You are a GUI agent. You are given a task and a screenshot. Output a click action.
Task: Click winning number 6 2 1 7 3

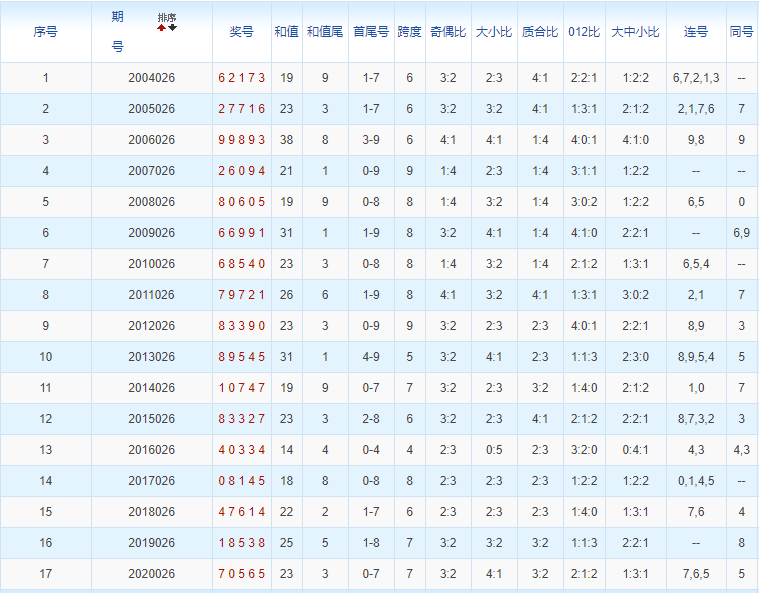(x=242, y=78)
